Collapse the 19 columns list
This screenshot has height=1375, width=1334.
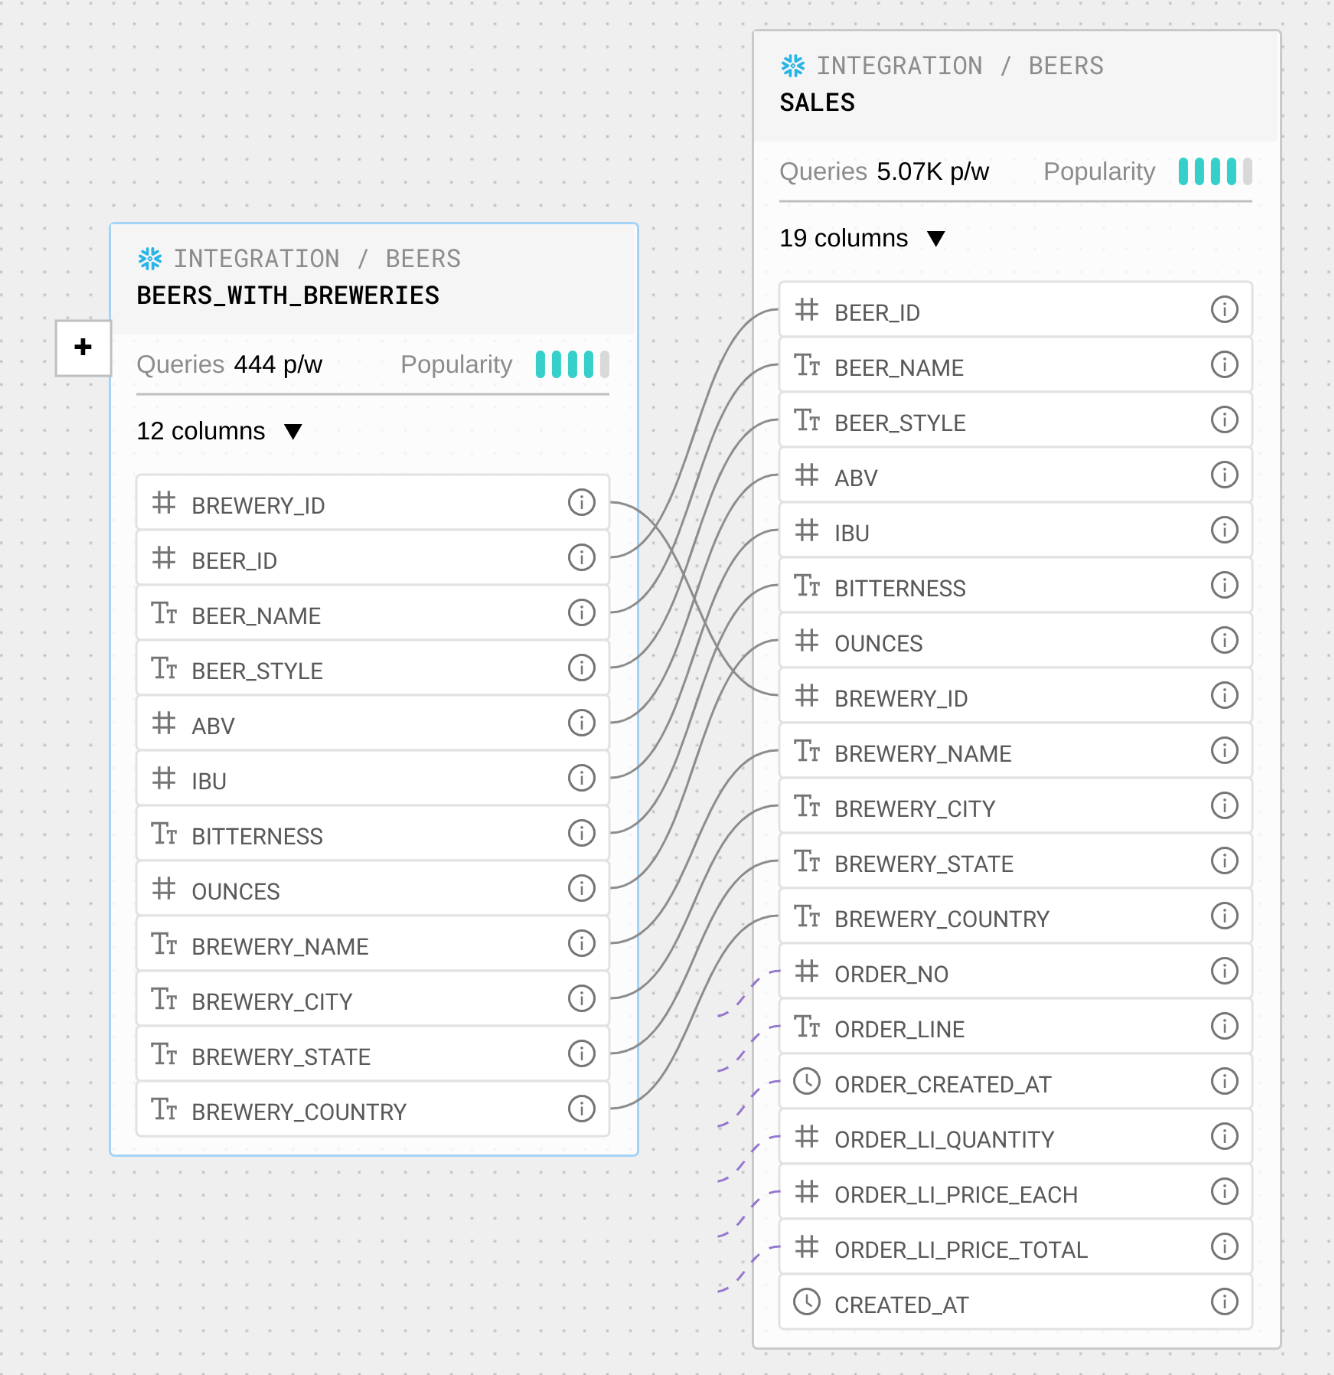tap(936, 239)
